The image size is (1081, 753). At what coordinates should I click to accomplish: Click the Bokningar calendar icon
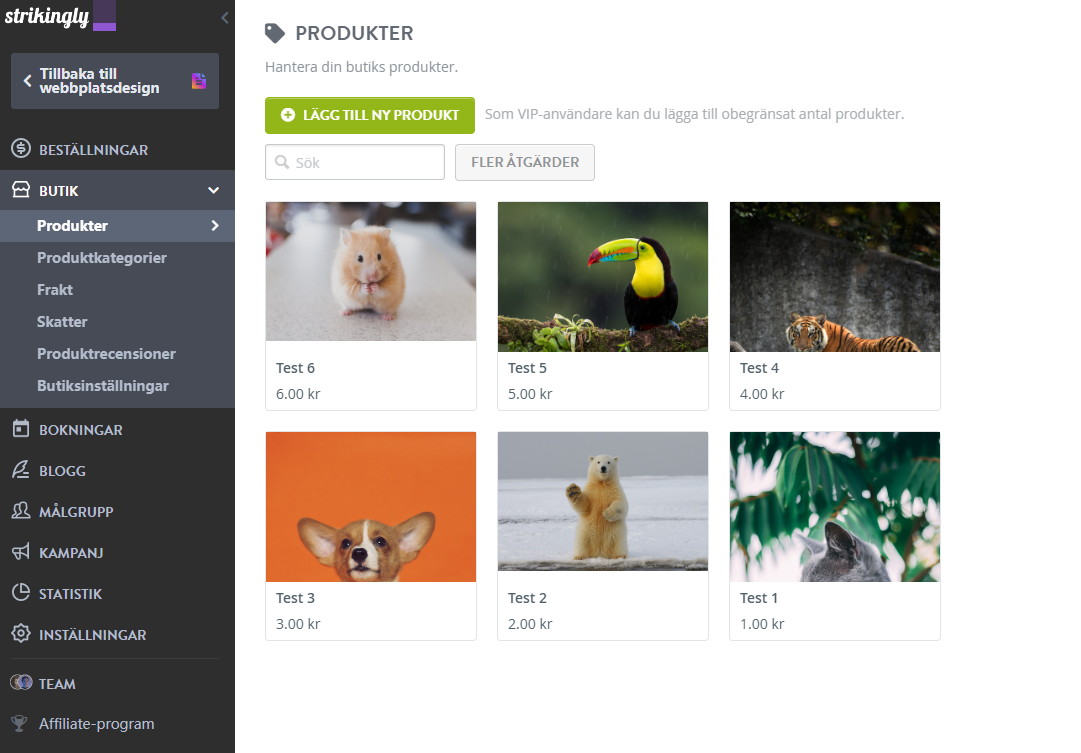tap(21, 428)
